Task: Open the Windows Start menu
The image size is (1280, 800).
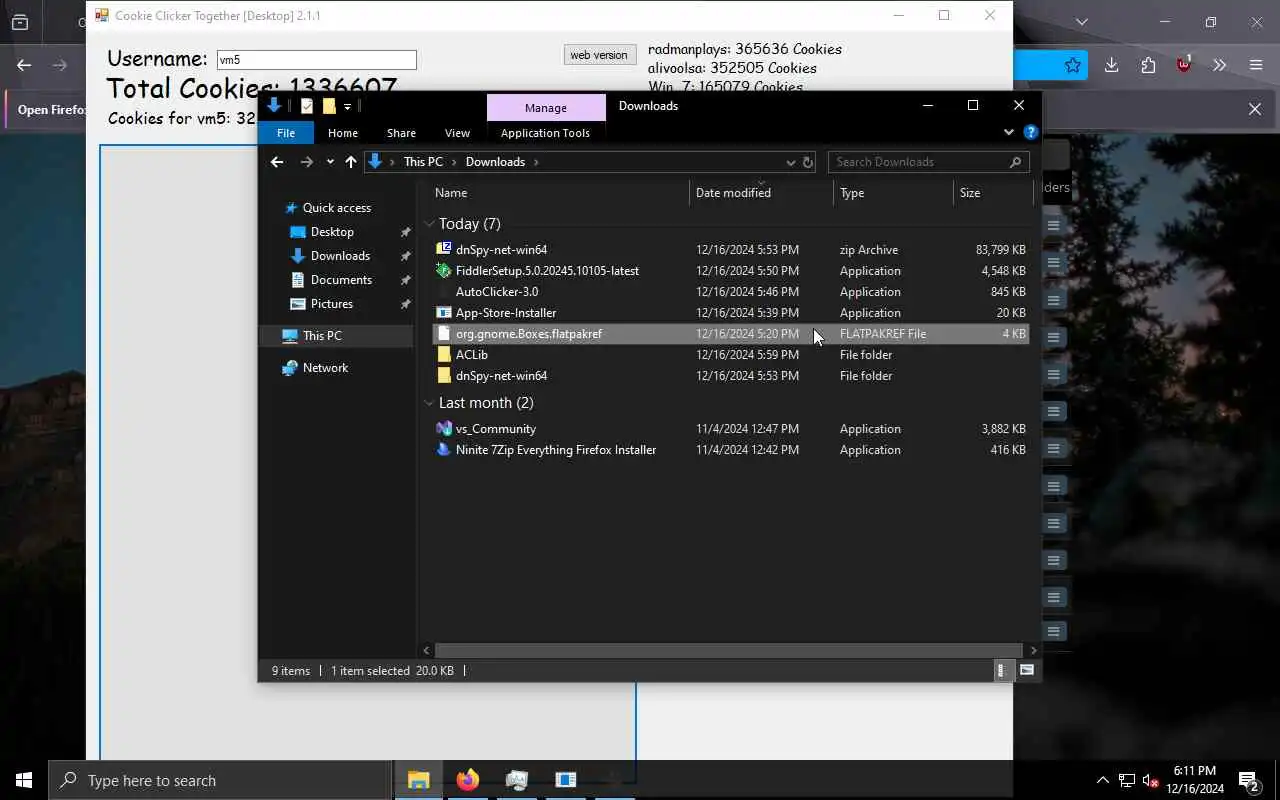Action: click(24, 780)
